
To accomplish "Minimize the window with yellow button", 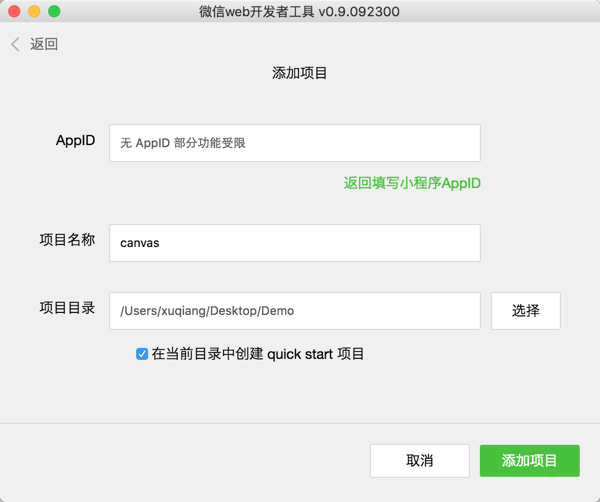I will point(34,11).
